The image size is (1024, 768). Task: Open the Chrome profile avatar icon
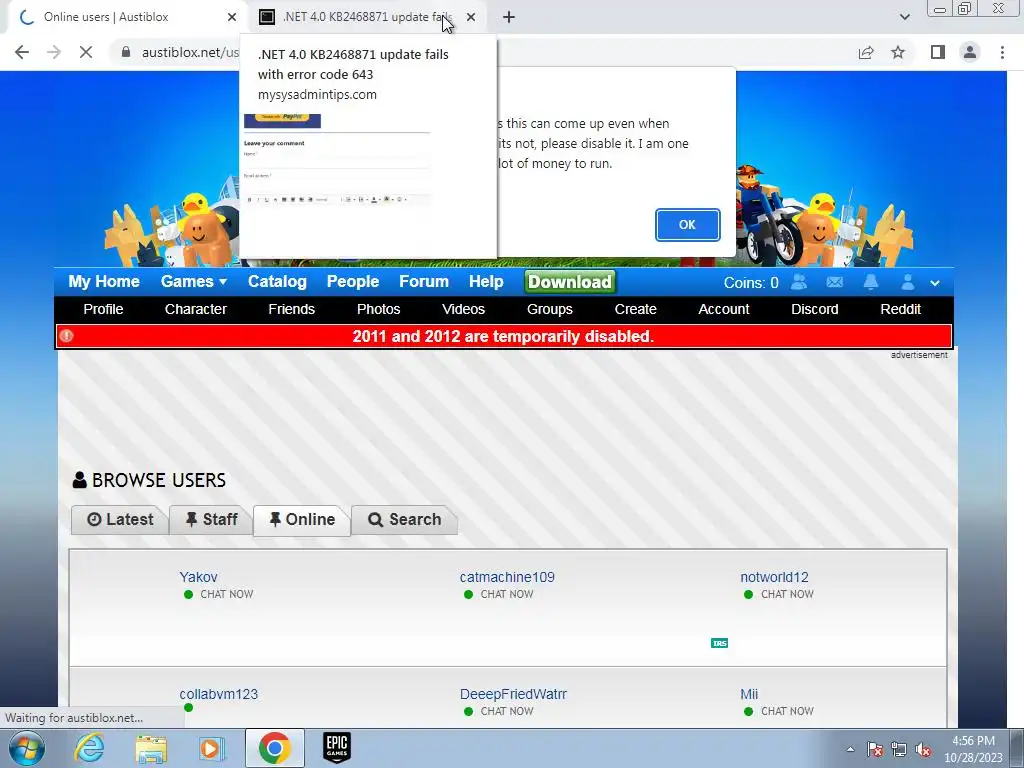[970, 52]
